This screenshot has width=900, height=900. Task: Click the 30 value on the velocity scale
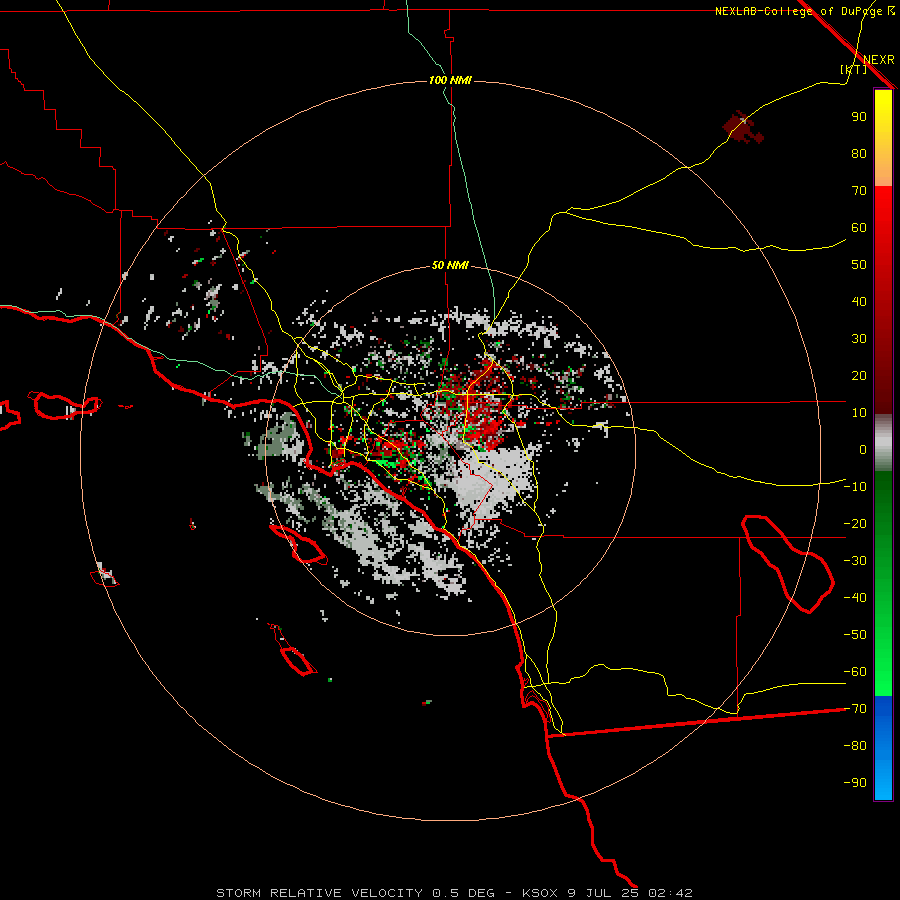(859, 339)
